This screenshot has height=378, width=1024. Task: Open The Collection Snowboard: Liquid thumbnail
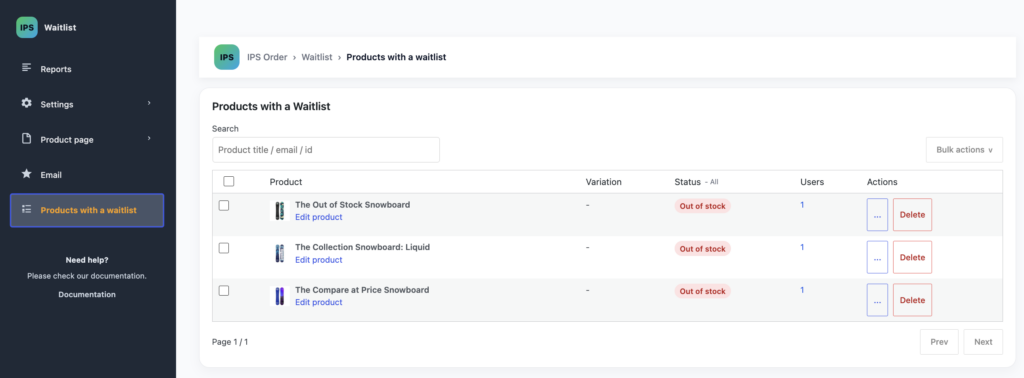coord(280,253)
